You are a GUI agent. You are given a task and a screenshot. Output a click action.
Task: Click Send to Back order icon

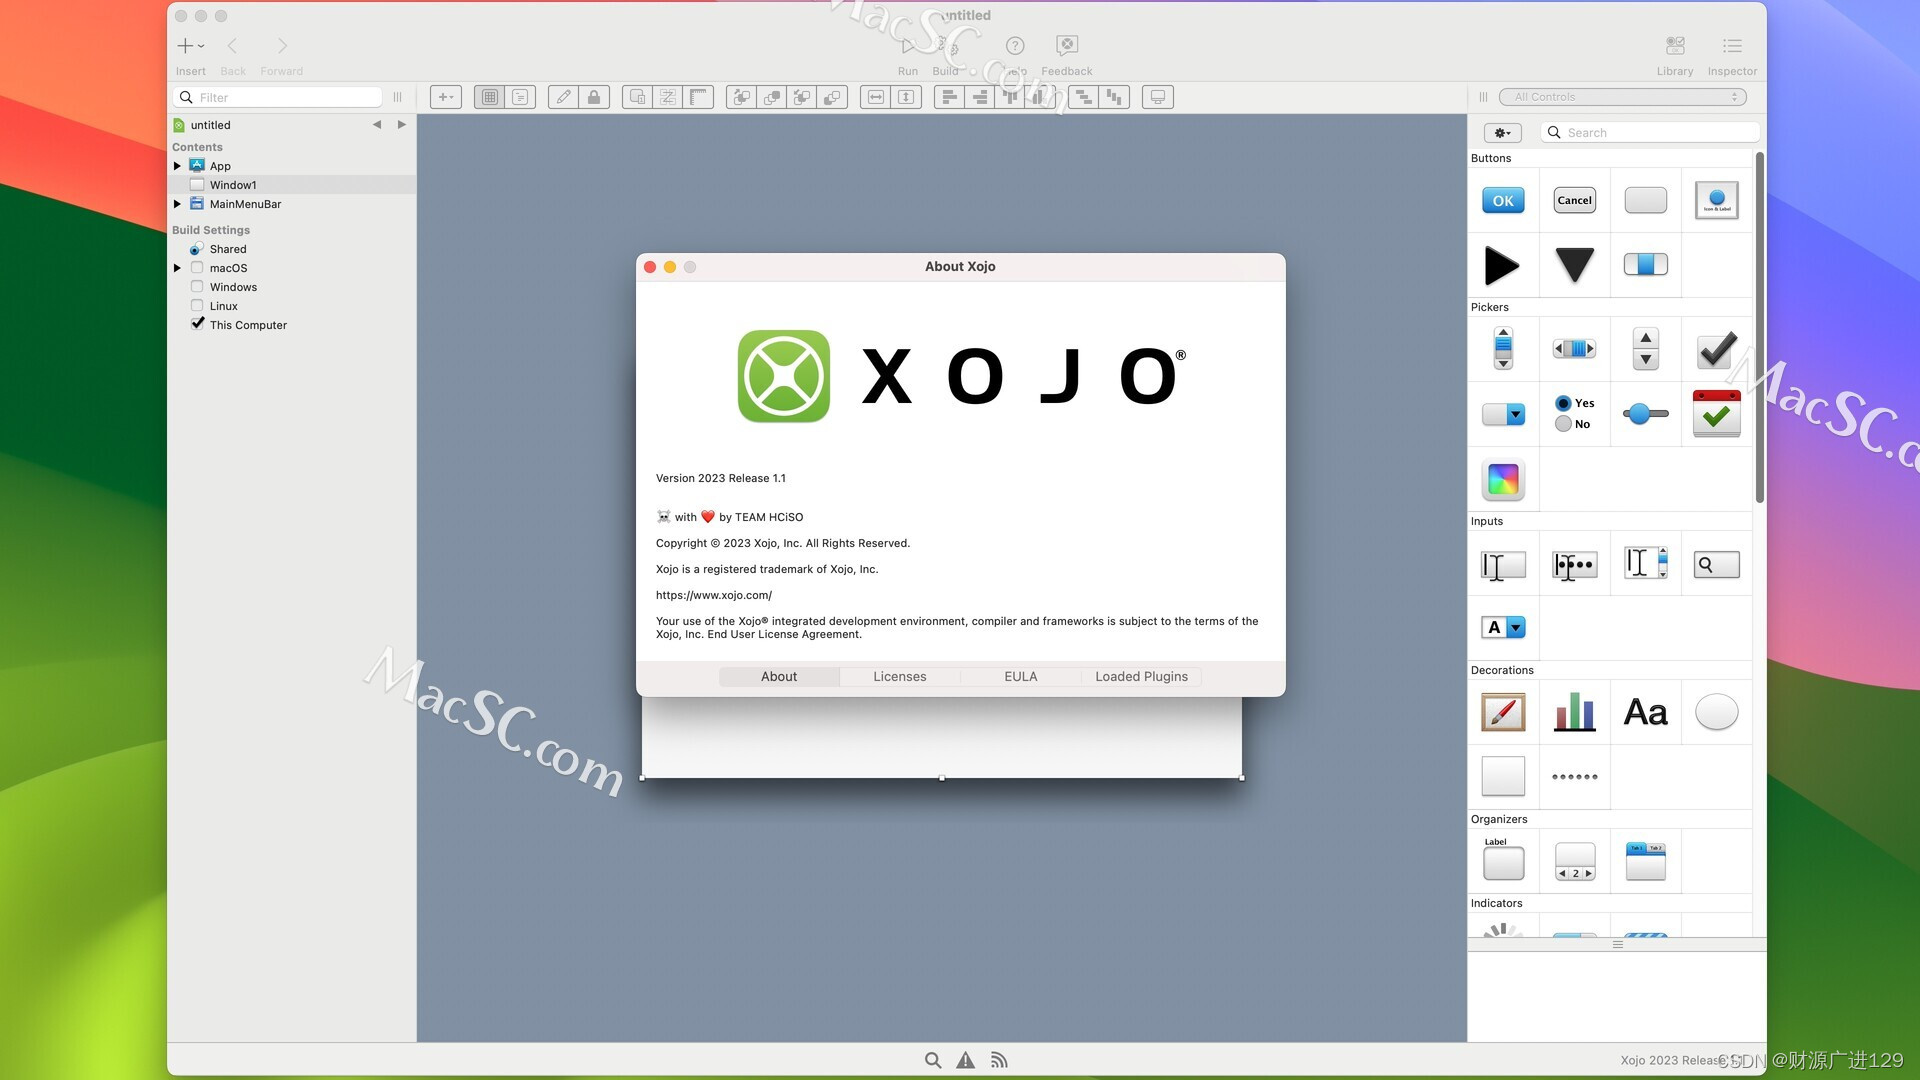coord(832,97)
